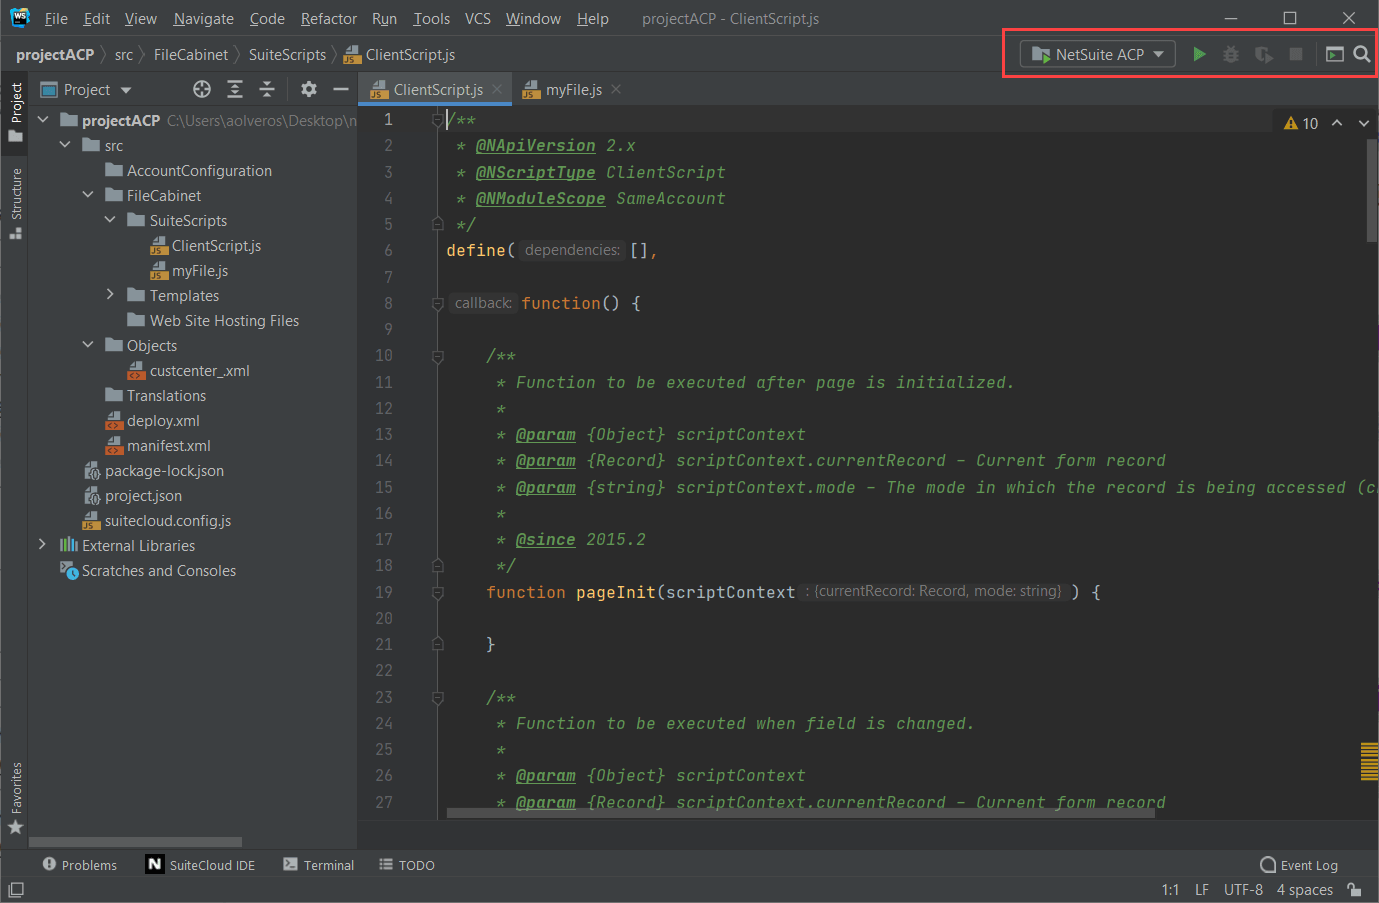
Task: Toggle tool window bars icon at bottom-left
Action: [x=16, y=889]
